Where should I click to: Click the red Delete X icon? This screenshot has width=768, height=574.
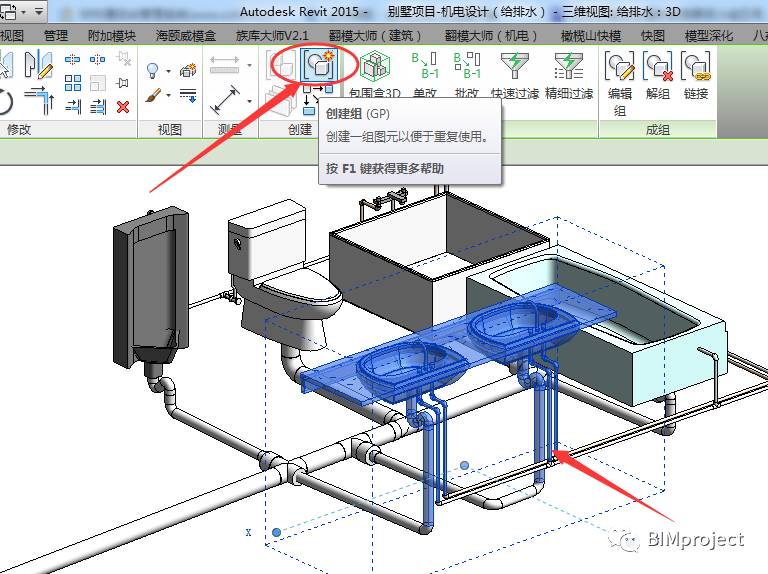[x=123, y=106]
